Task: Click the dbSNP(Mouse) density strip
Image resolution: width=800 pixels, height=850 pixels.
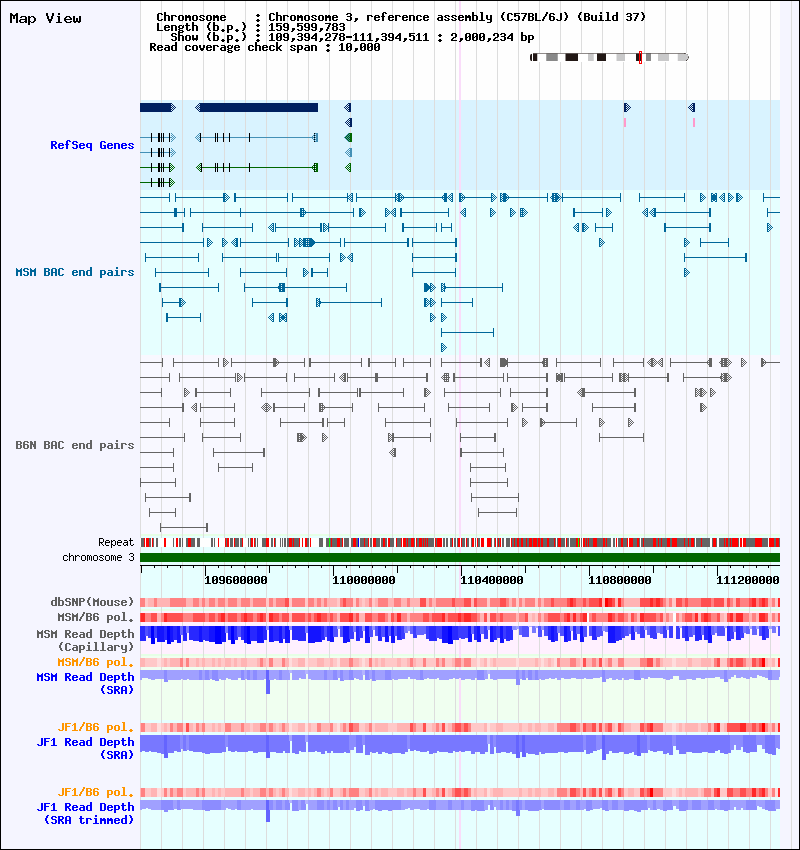Action: [460, 602]
